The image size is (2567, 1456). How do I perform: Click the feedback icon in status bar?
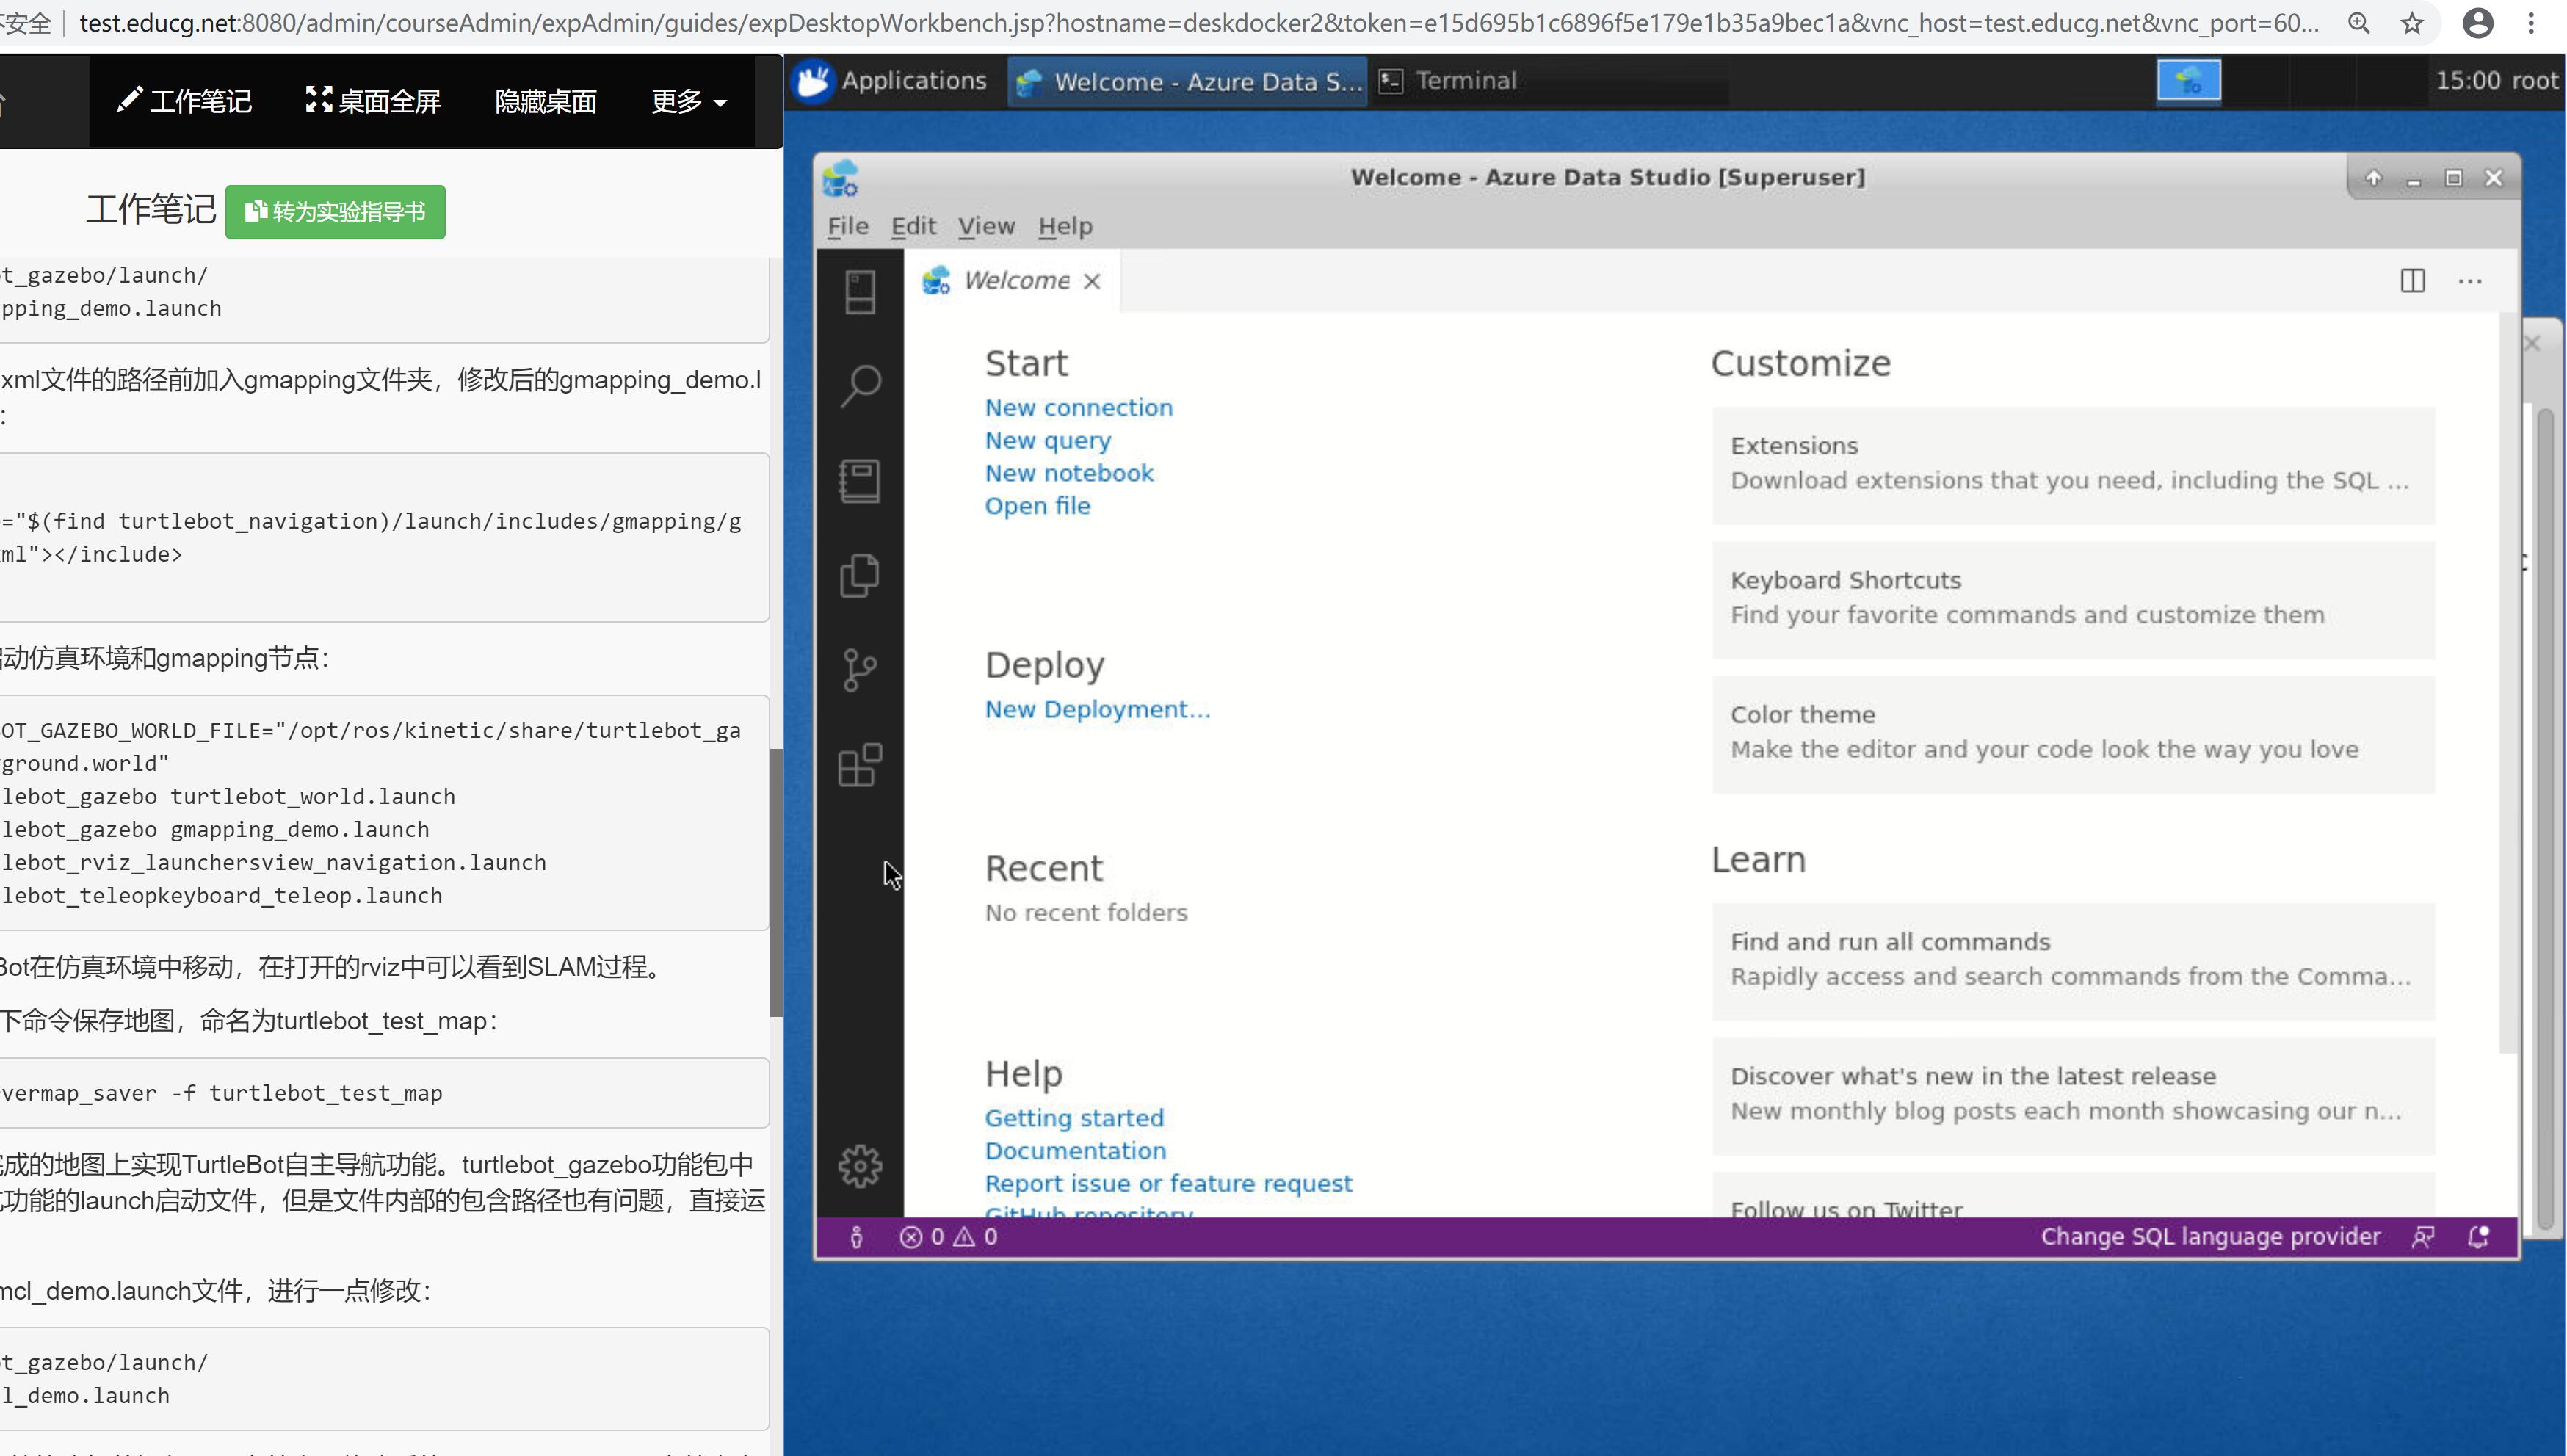coord(2422,1237)
